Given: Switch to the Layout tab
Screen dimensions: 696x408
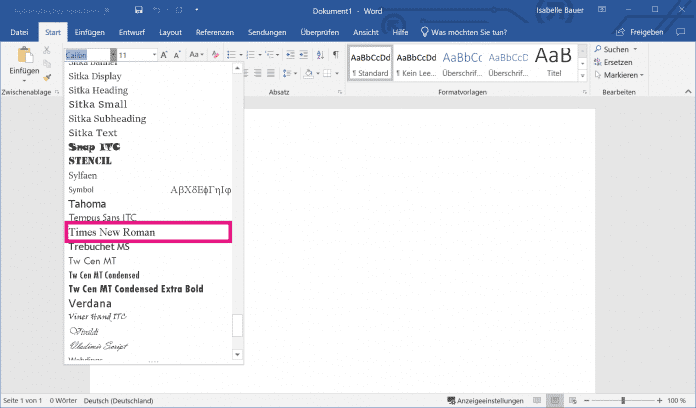Looking at the screenshot, I should click(x=170, y=32).
